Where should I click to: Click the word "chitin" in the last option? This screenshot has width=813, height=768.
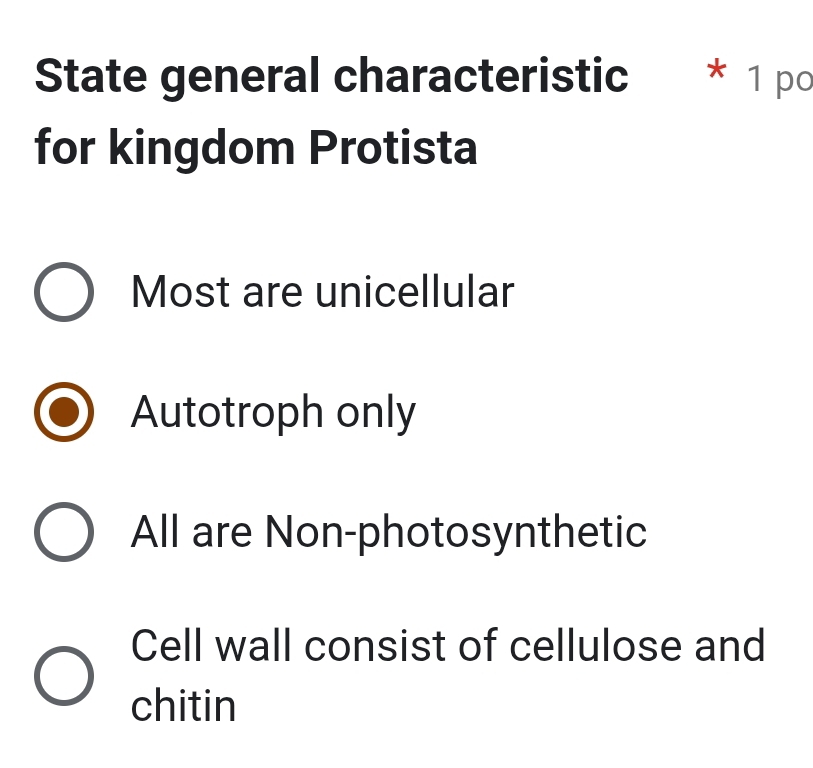(x=184, y=707)
